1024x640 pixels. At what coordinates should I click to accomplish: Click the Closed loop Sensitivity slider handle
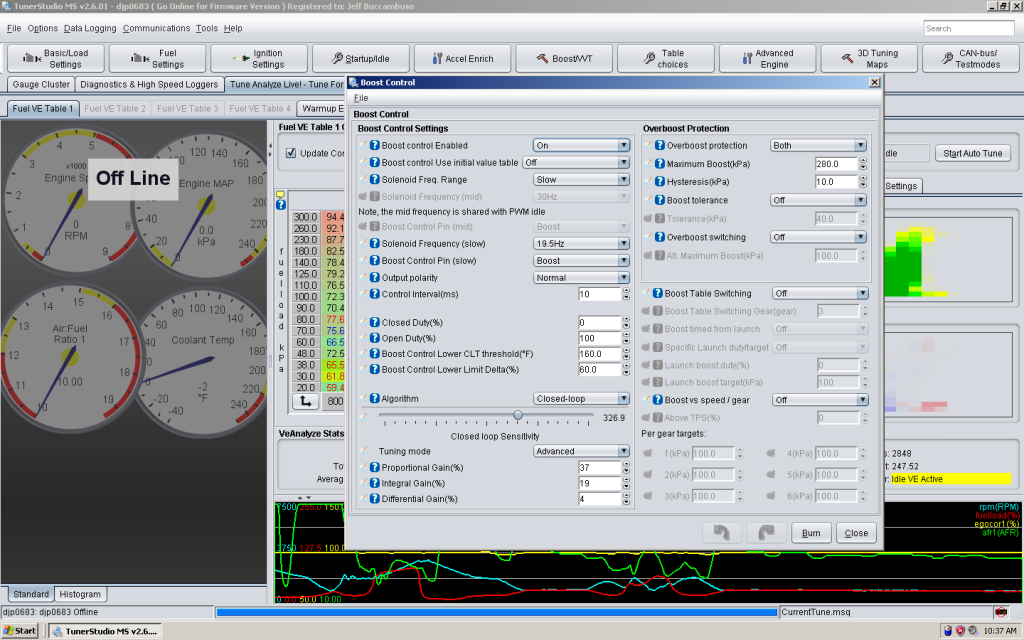click(x=518, y=415)
